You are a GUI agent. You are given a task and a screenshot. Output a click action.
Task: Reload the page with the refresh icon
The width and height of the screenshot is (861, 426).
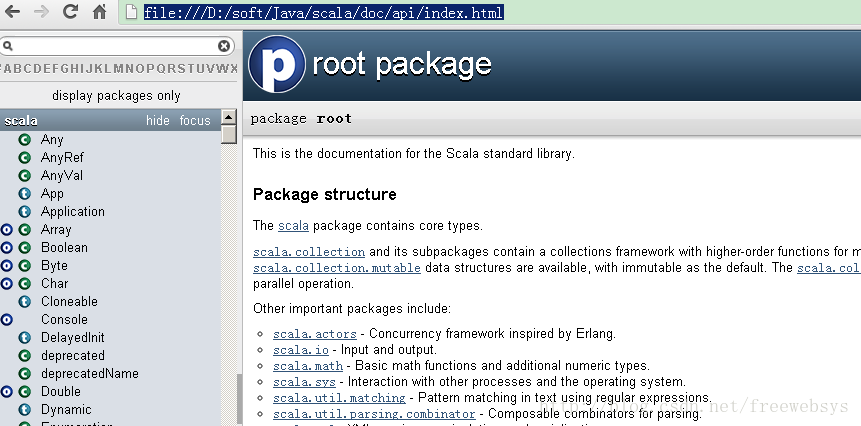pos(70,11)
